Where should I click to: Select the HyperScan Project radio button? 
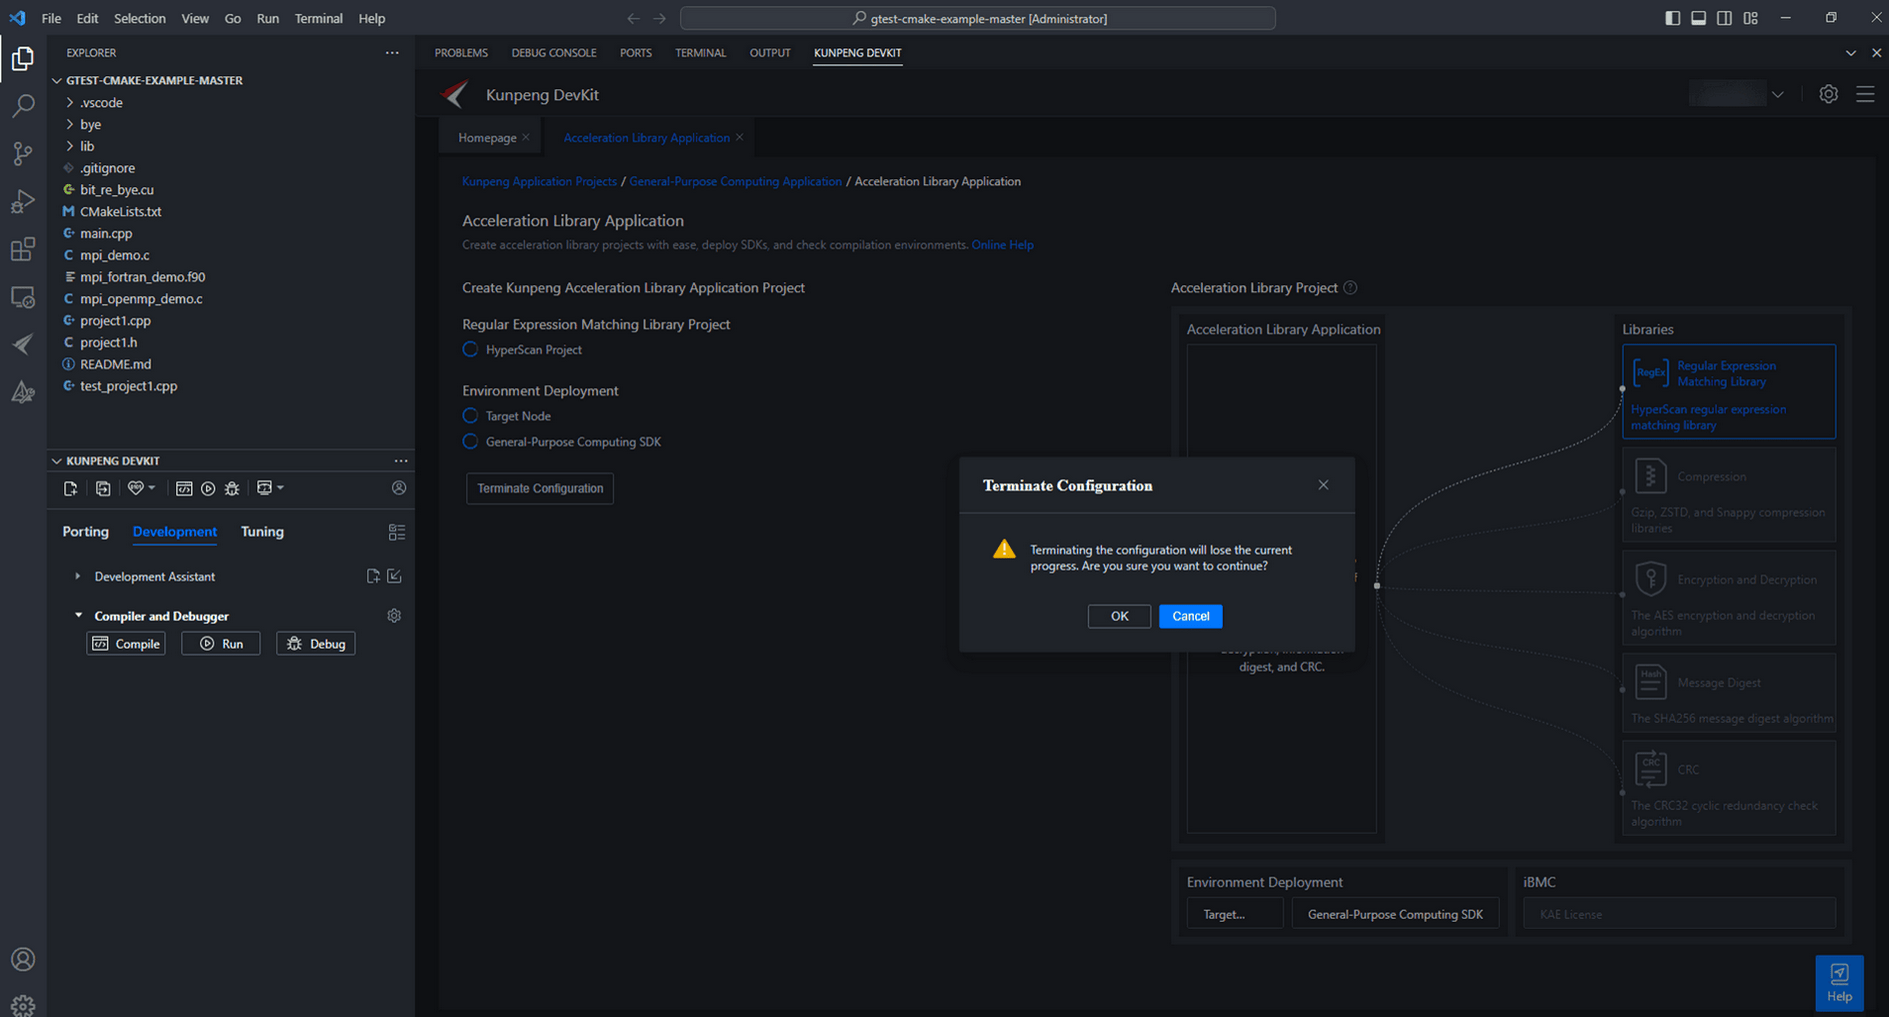click(470, 350)
